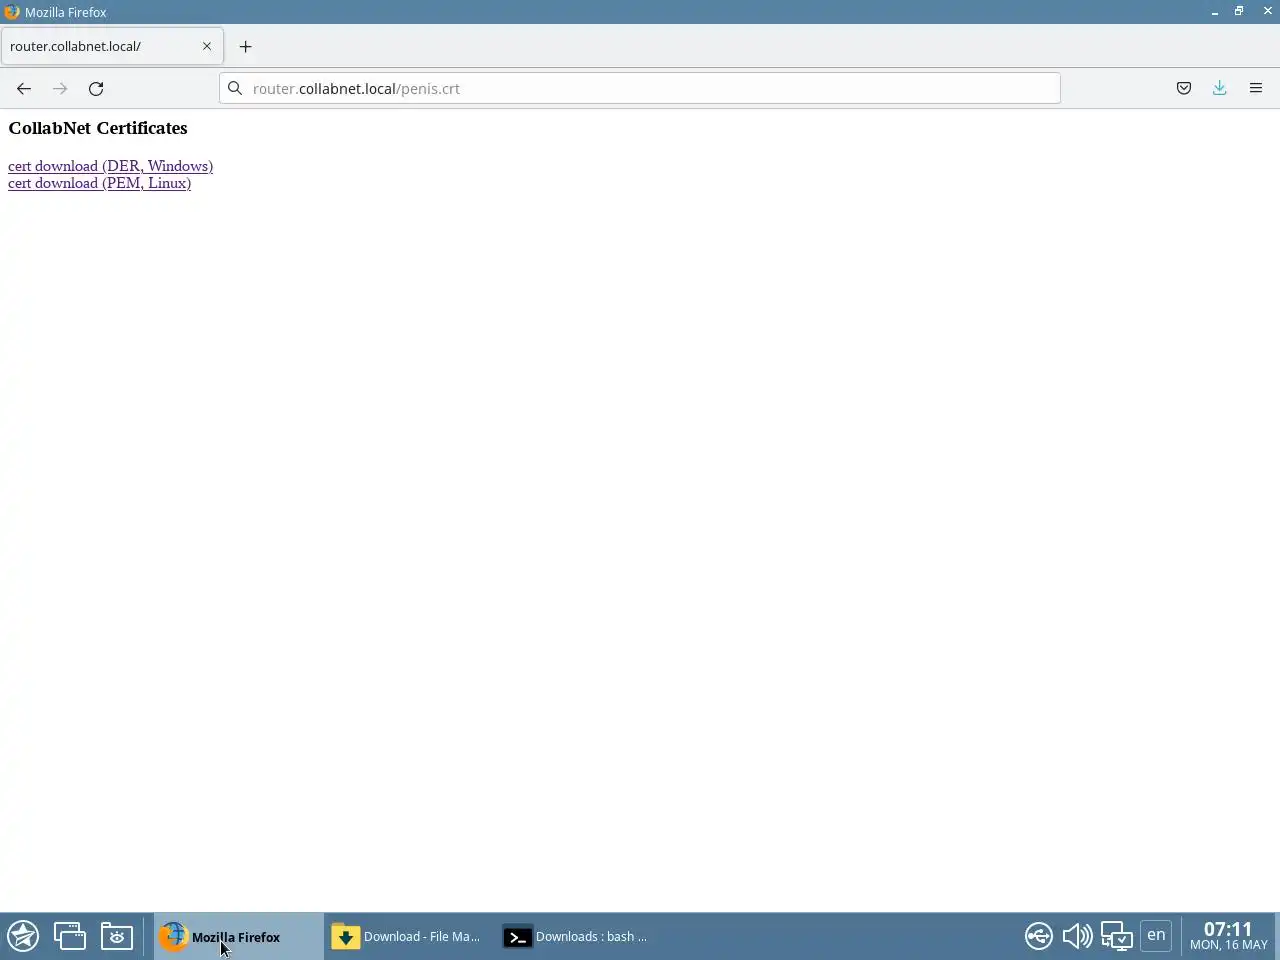The width and height of the screenshot is (1280, 960).
Task: Open the volume control tray icon
Action: pos(1077,936)
